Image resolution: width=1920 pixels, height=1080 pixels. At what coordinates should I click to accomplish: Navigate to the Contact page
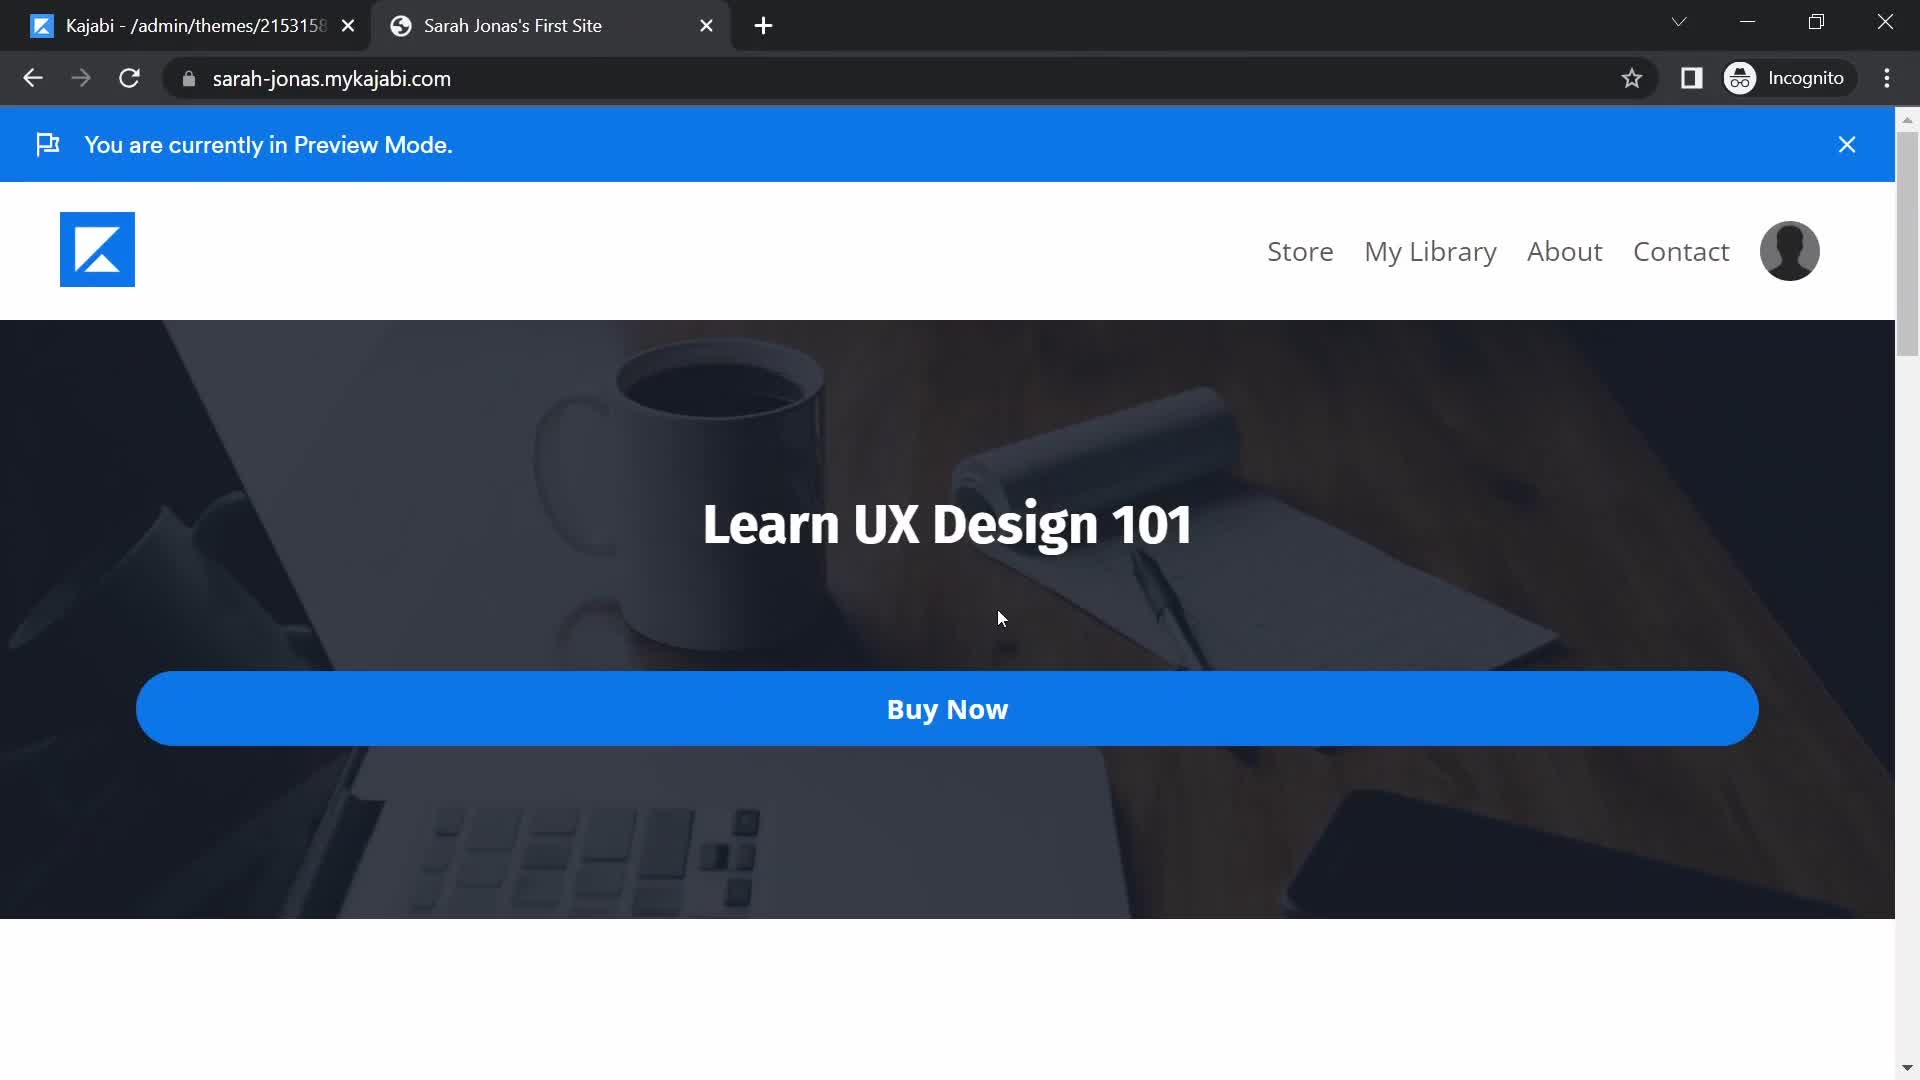1681,251
